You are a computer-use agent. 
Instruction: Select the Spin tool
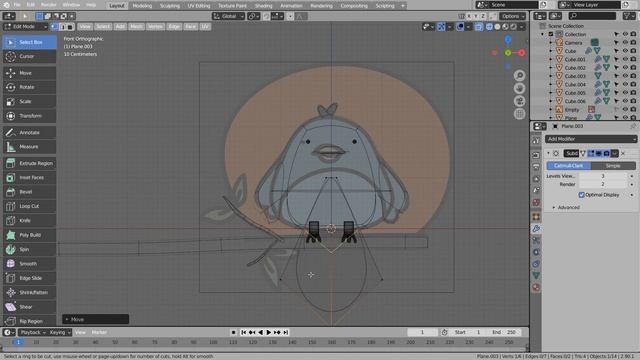[29, 249]
